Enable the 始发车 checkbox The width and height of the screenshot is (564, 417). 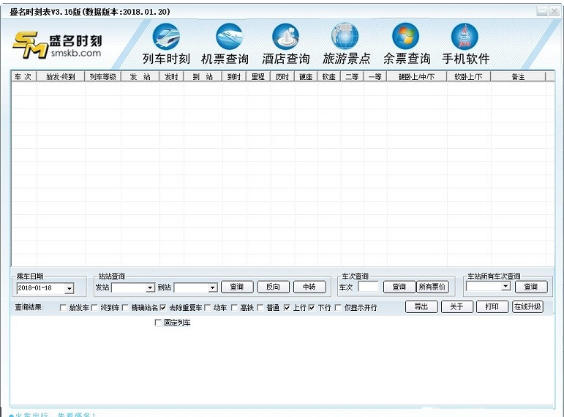click(63, 308)
